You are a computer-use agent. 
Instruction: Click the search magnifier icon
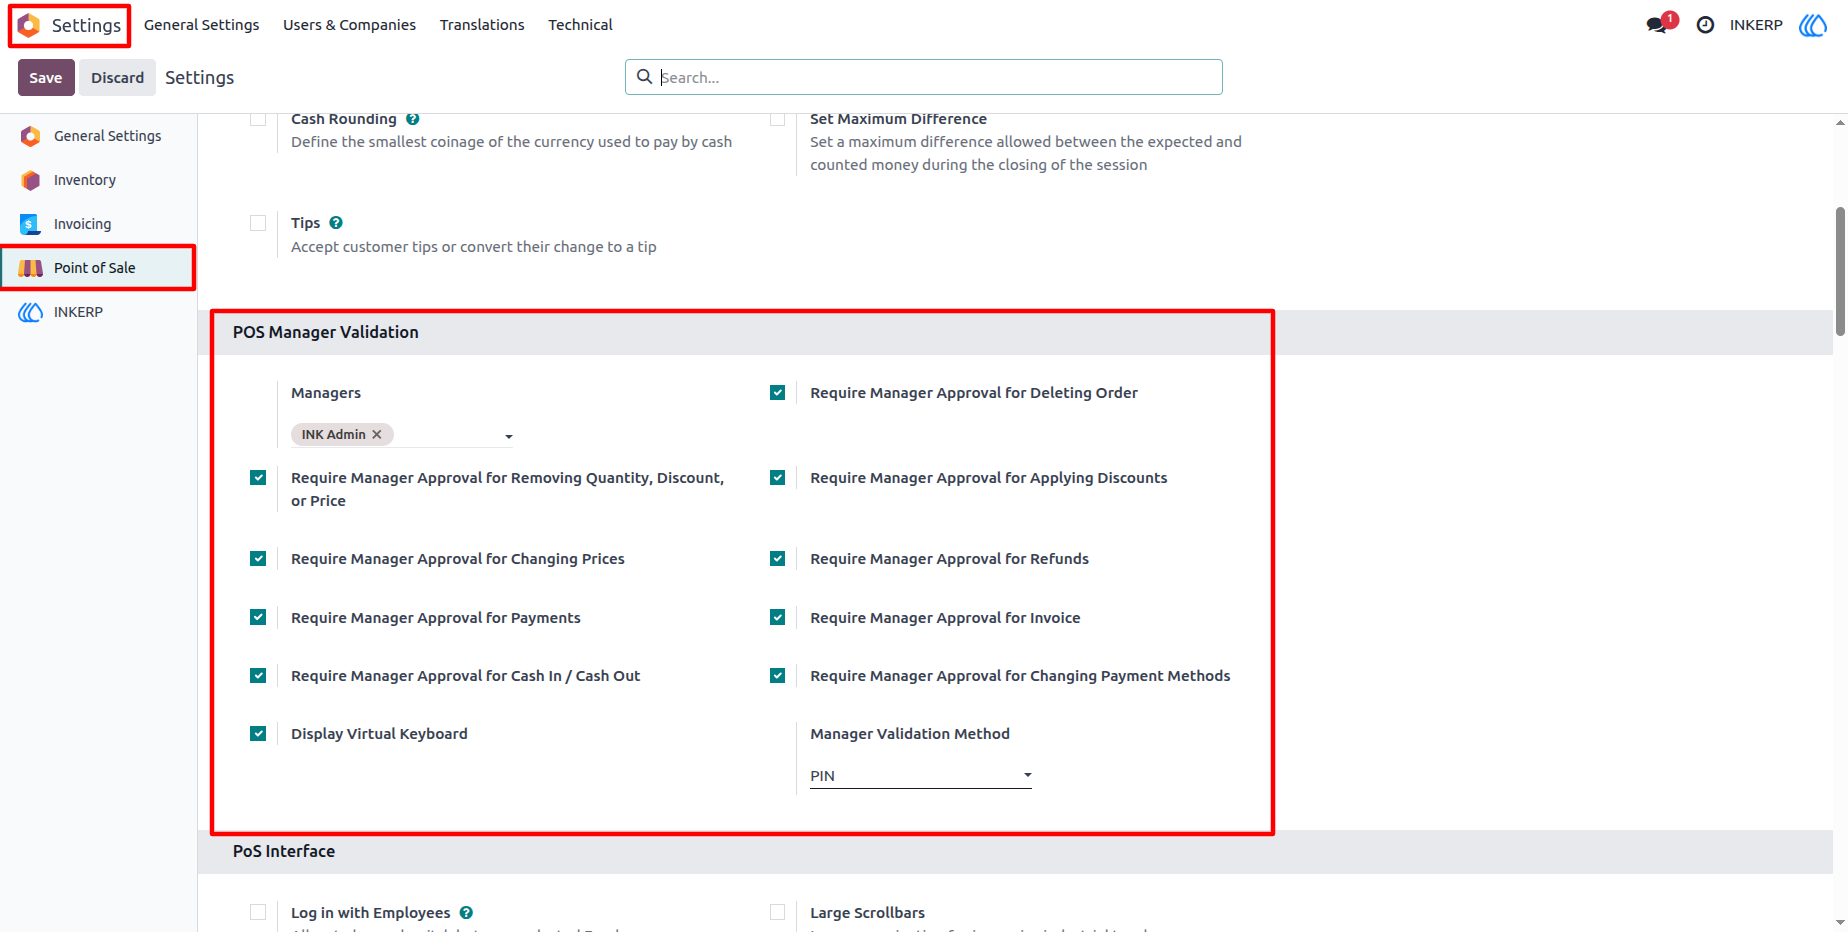644,77
